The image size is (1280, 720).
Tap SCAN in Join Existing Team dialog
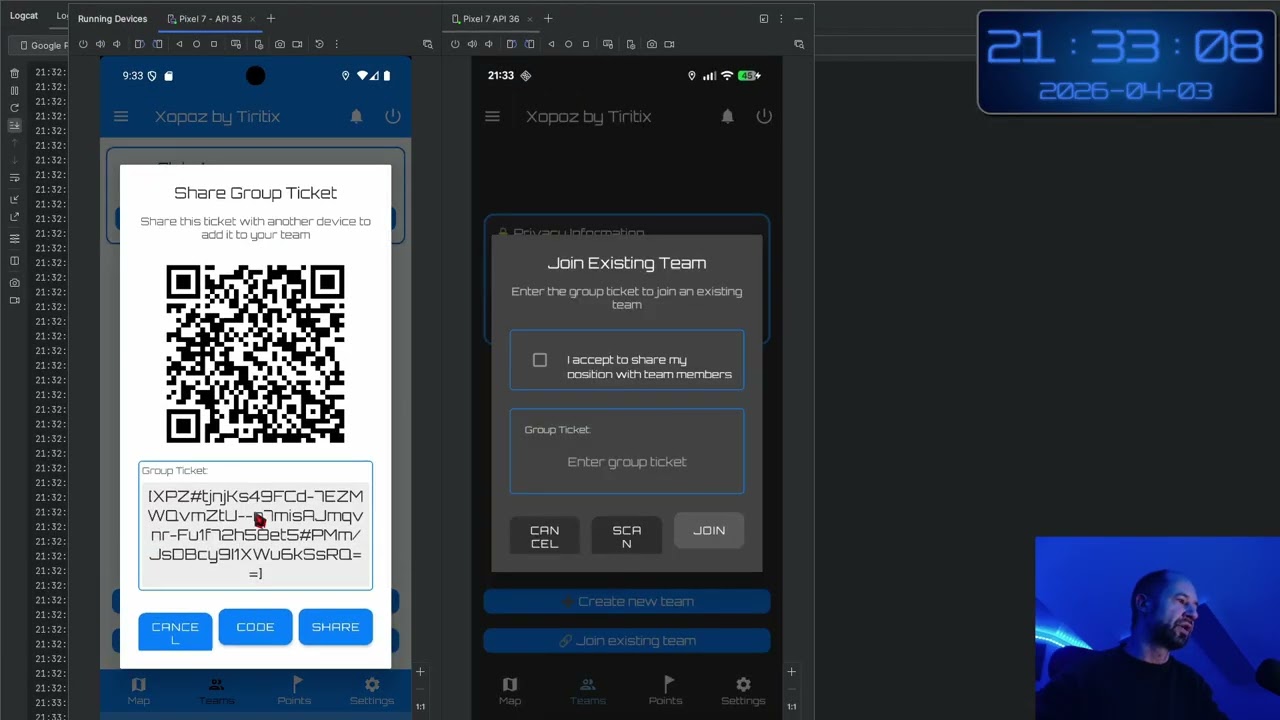(627, 537)
